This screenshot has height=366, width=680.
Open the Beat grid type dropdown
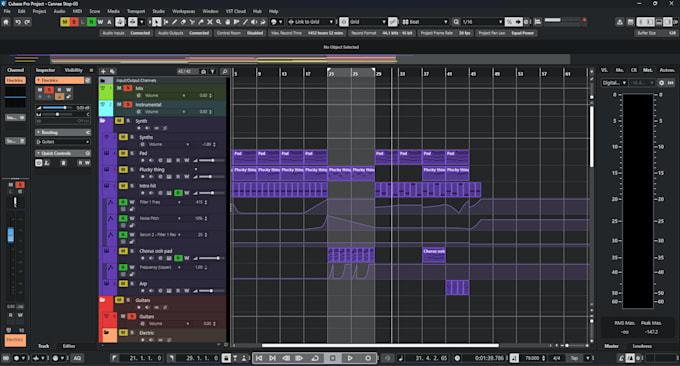pyautogui.click(x=425, y=22)
